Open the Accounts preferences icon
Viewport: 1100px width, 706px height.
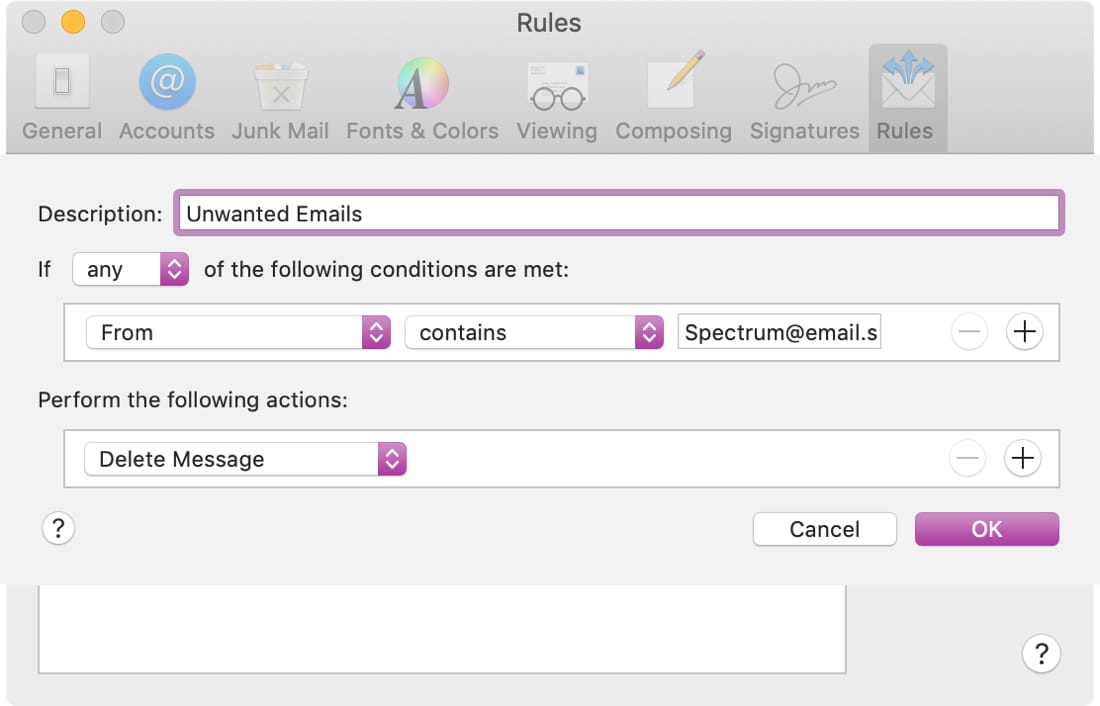click(x=167, y=81)
